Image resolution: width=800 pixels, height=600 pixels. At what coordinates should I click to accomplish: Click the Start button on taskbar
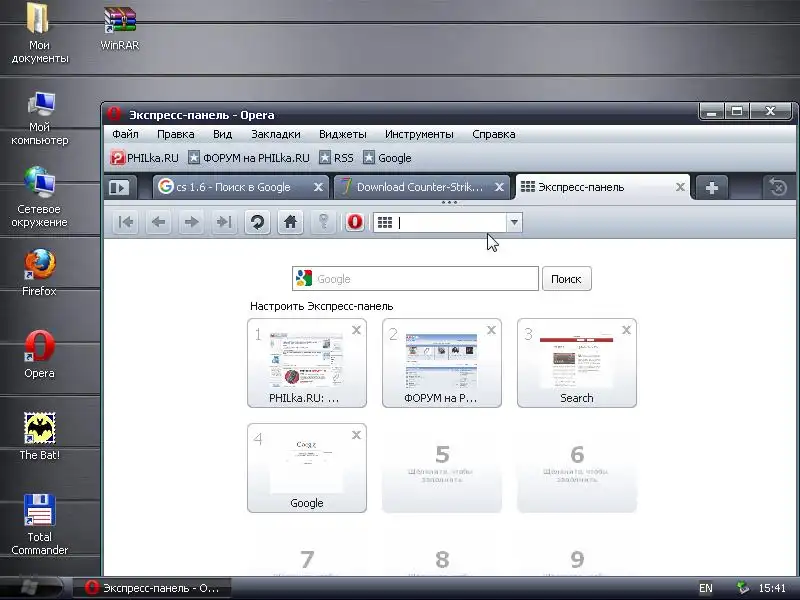[31, 588]
